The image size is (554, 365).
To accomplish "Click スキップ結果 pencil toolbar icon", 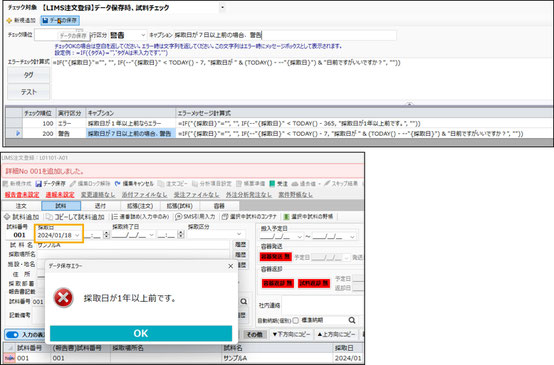I will [x=327, y=184].
